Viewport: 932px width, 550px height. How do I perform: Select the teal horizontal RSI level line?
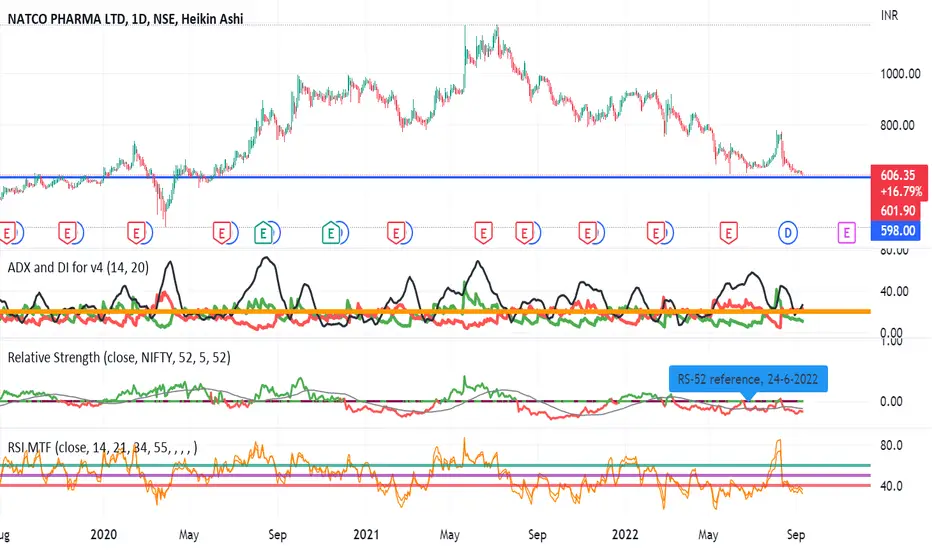435,465
